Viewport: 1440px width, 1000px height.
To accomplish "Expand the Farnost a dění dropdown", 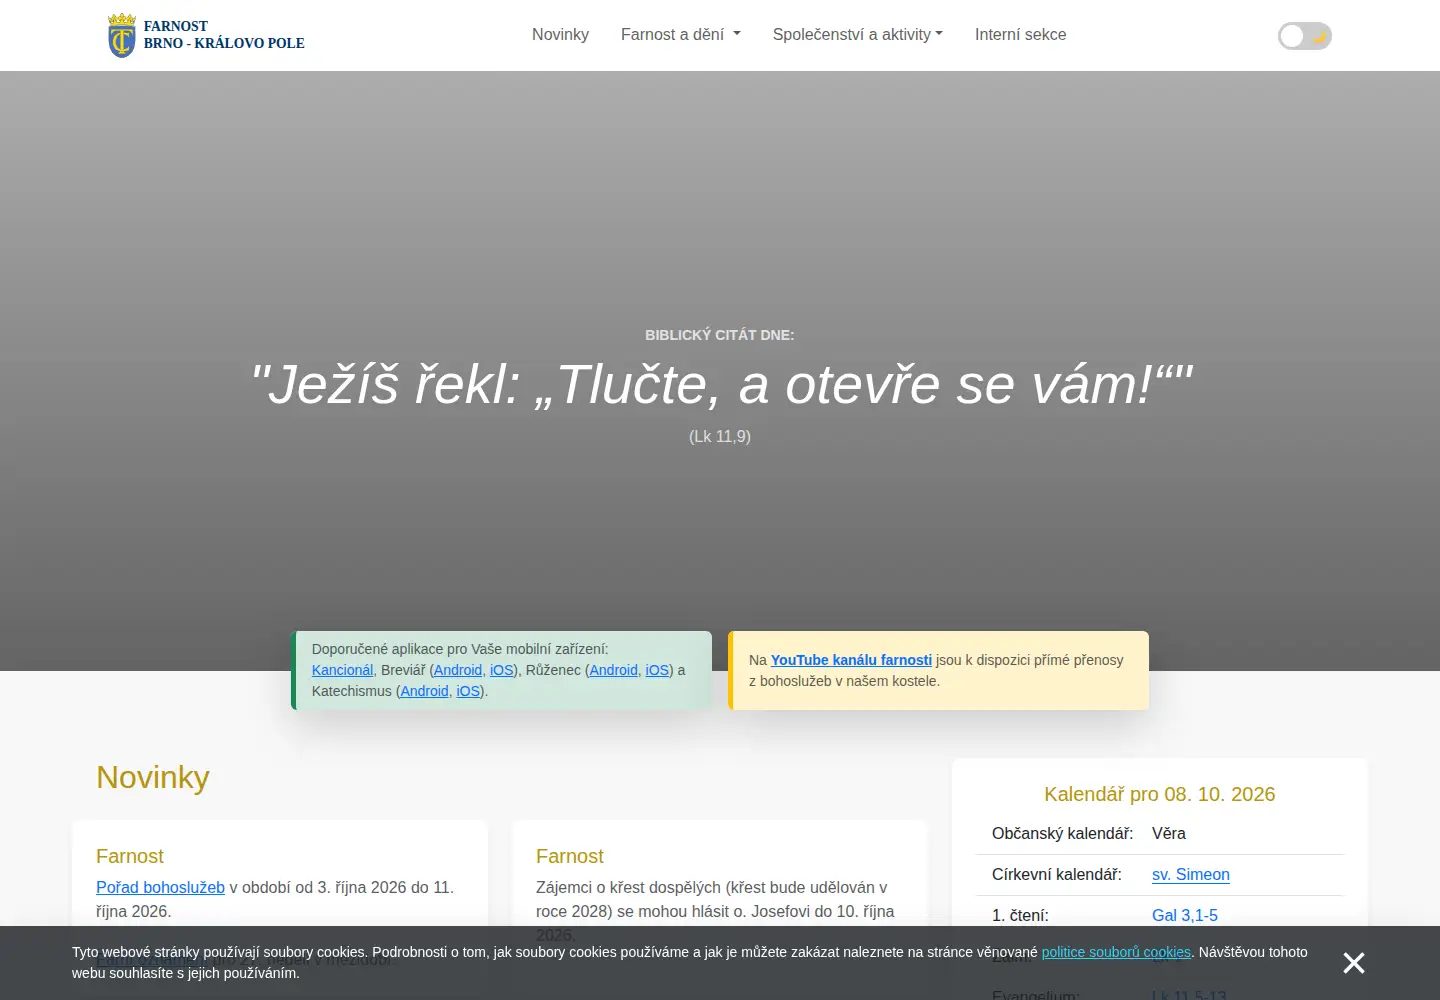I will pos(681,35).
